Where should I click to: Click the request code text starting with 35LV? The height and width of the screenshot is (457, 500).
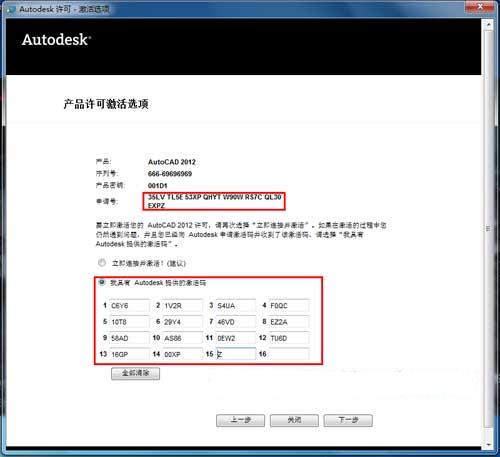tap(214, 201)
